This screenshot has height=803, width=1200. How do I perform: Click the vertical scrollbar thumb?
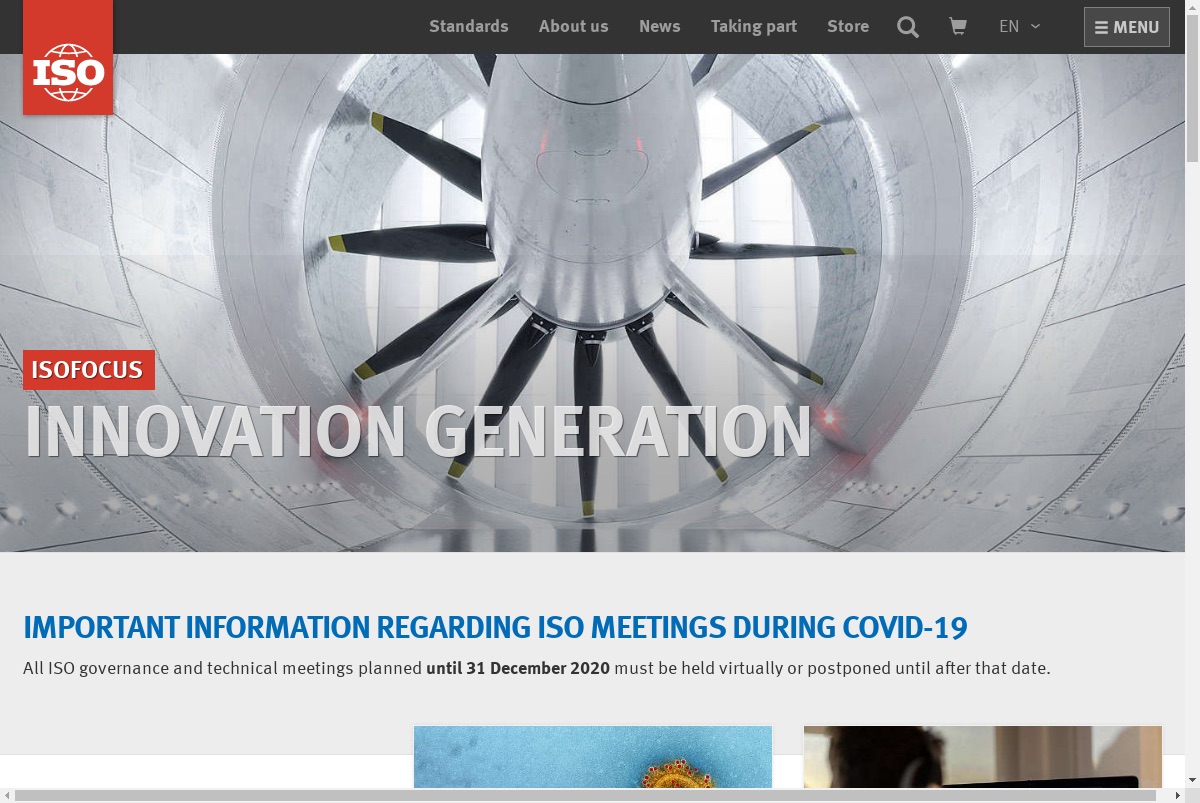tap(1192, 90)
